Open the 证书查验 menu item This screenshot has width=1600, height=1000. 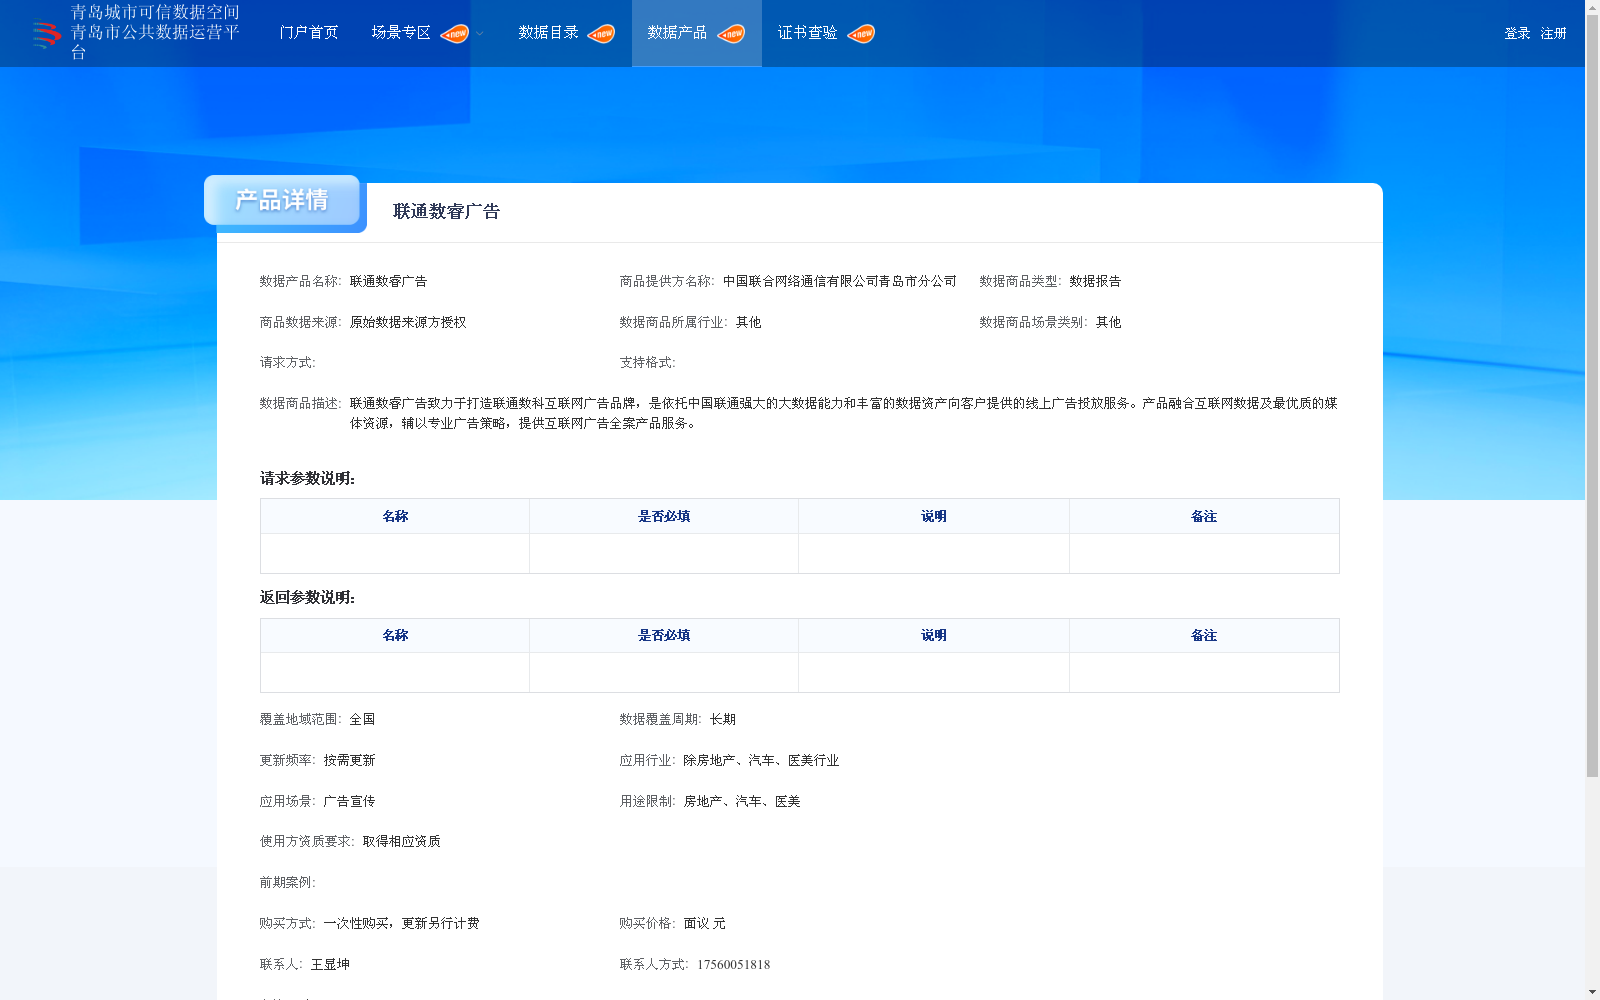point(807,33)
